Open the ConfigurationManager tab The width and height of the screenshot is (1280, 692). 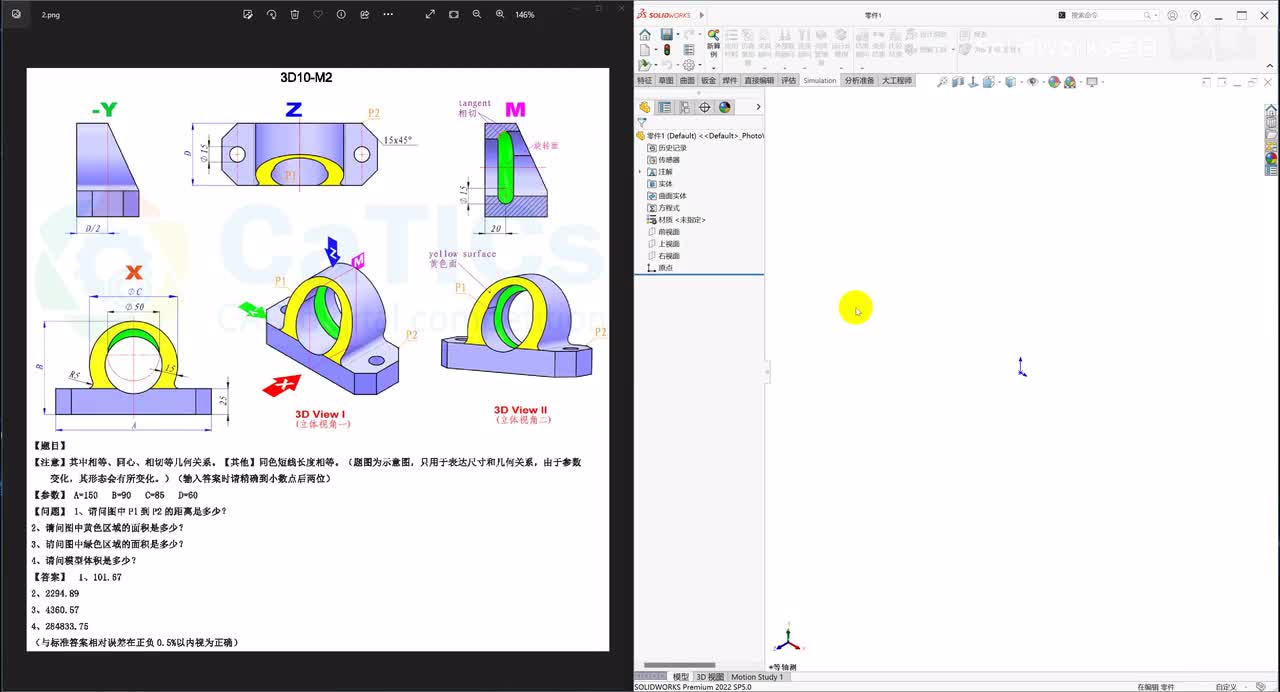(685, 107)
